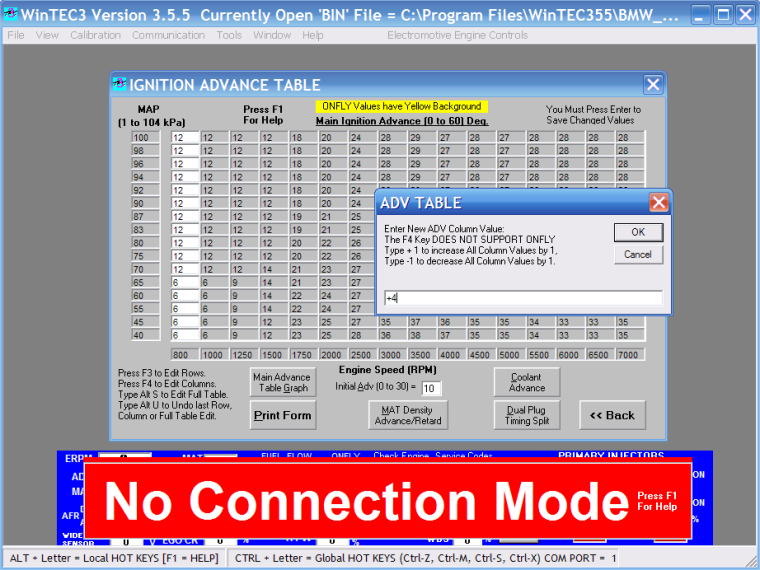This screenshot has width=760, height=570.
Task: Select the 2500 RPM column header
Action: point(363,355)
